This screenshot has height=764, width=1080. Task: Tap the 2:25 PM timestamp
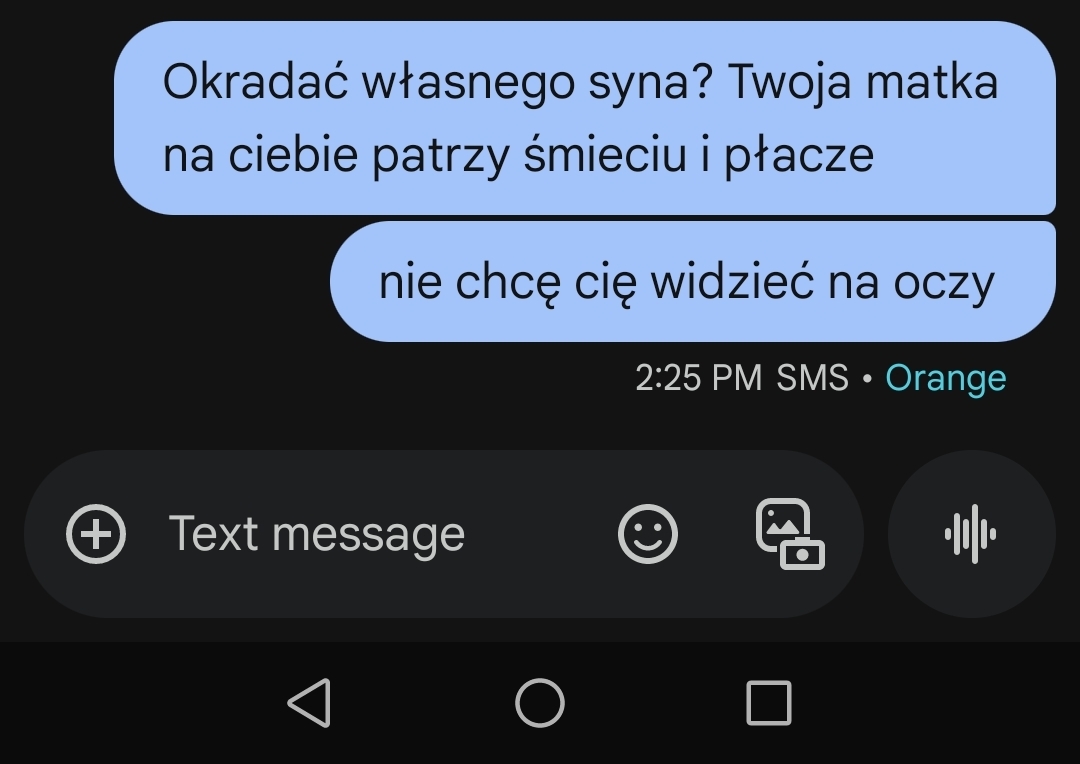point(698,378)
